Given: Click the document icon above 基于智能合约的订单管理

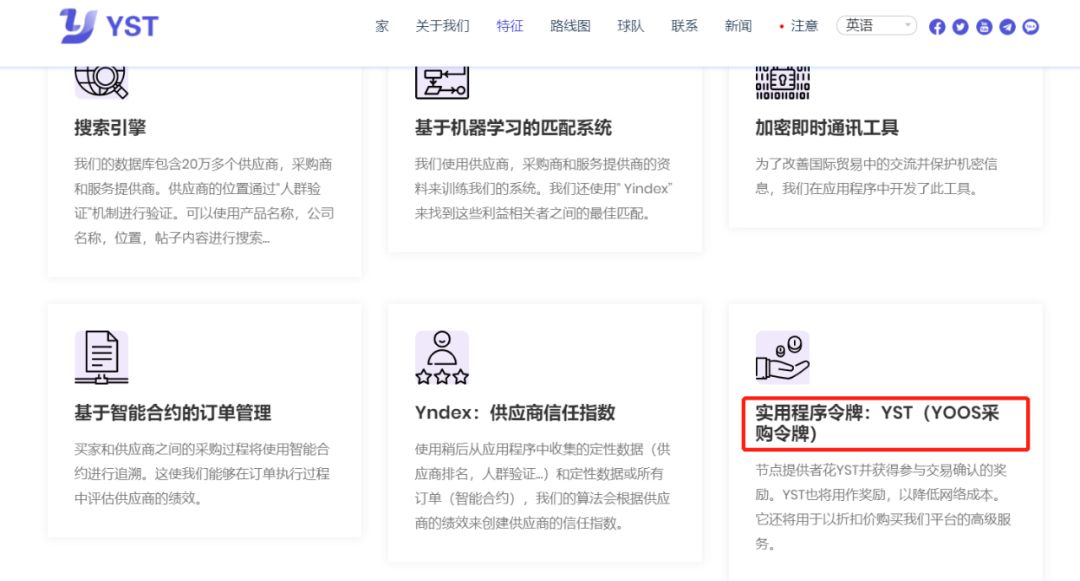Looking at the screenshot, I should pyautogui.click(x=101, y=357).
